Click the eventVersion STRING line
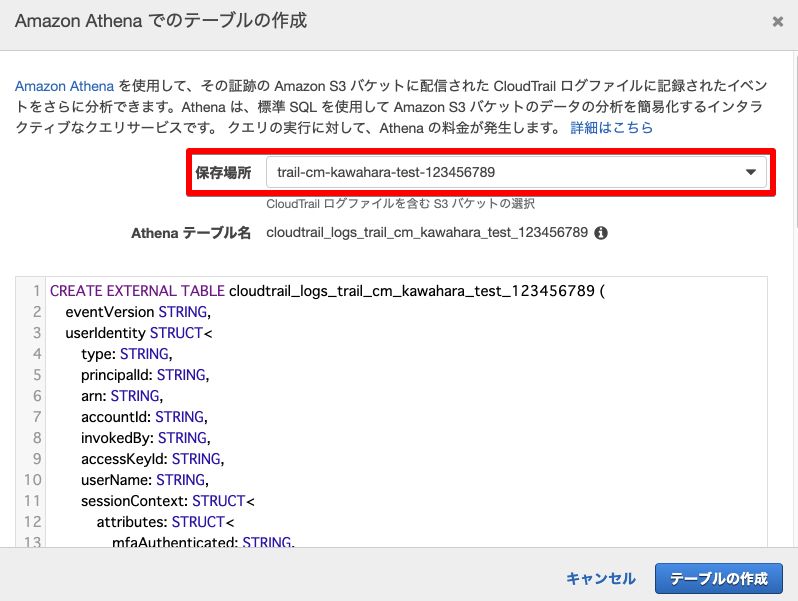The width and height of the screenshot is (798, 601). pyautogui.click(x=138, y=312)
